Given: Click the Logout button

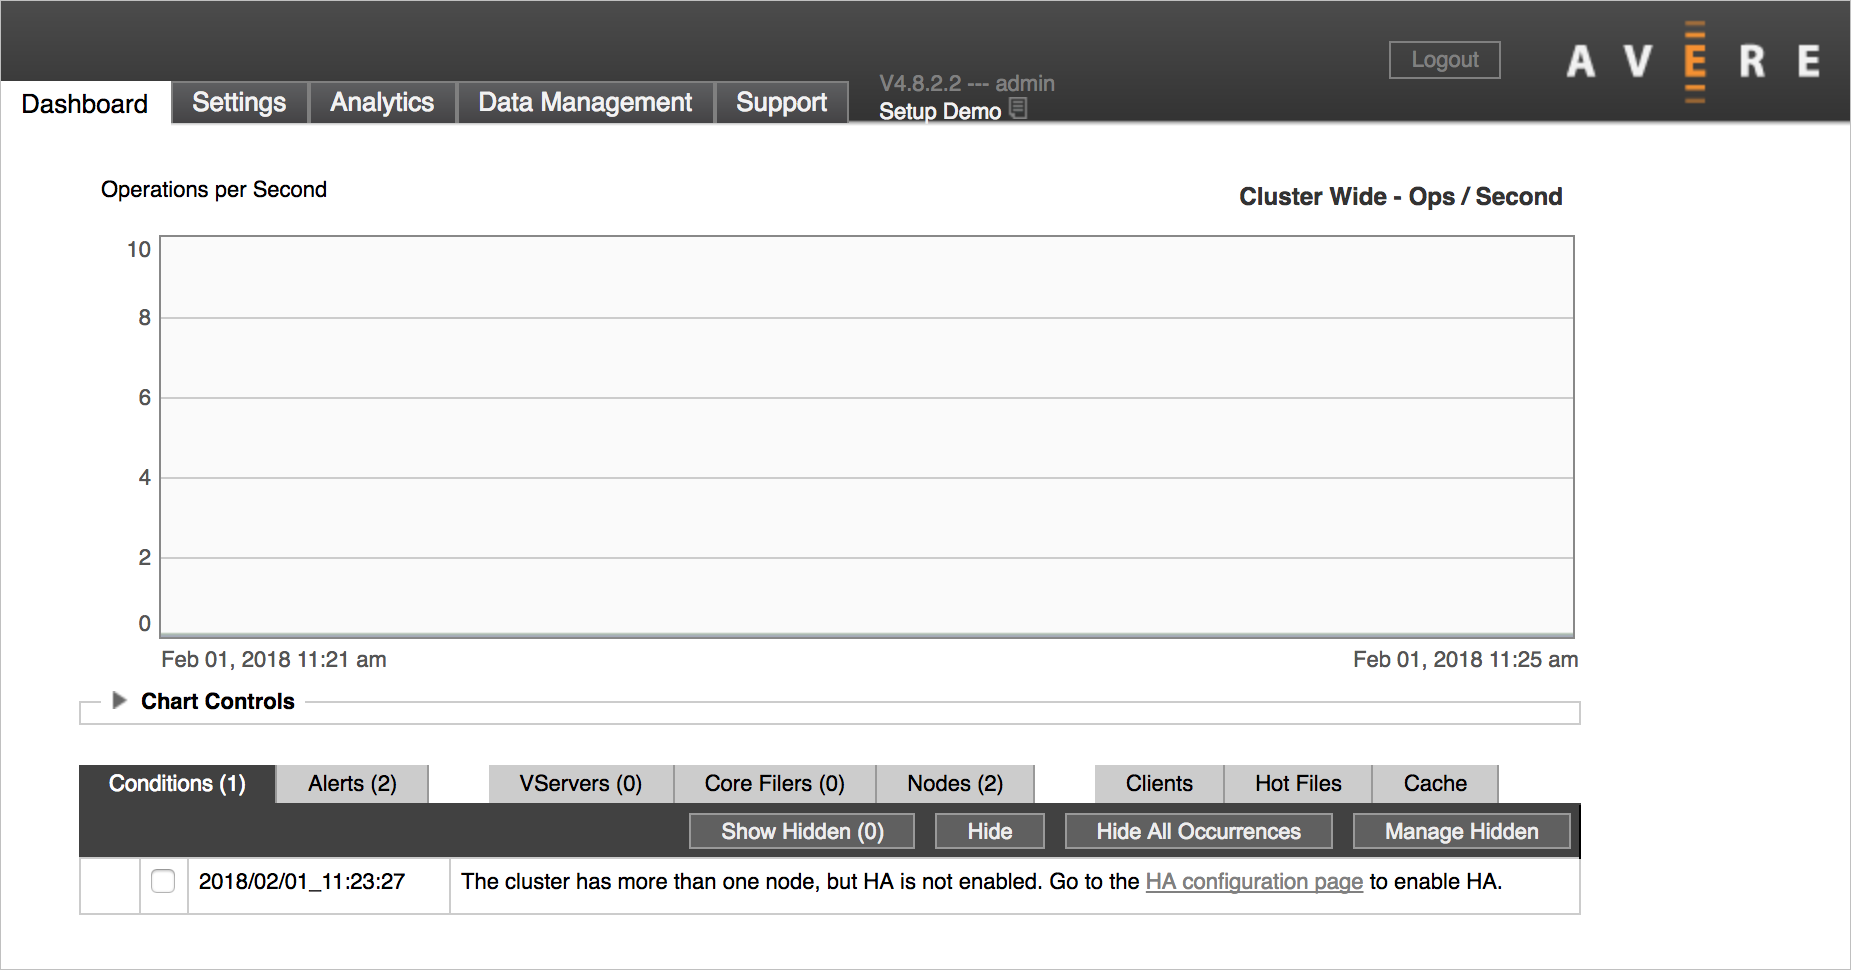Looking at the screenshot, I should coord(1444,60).
